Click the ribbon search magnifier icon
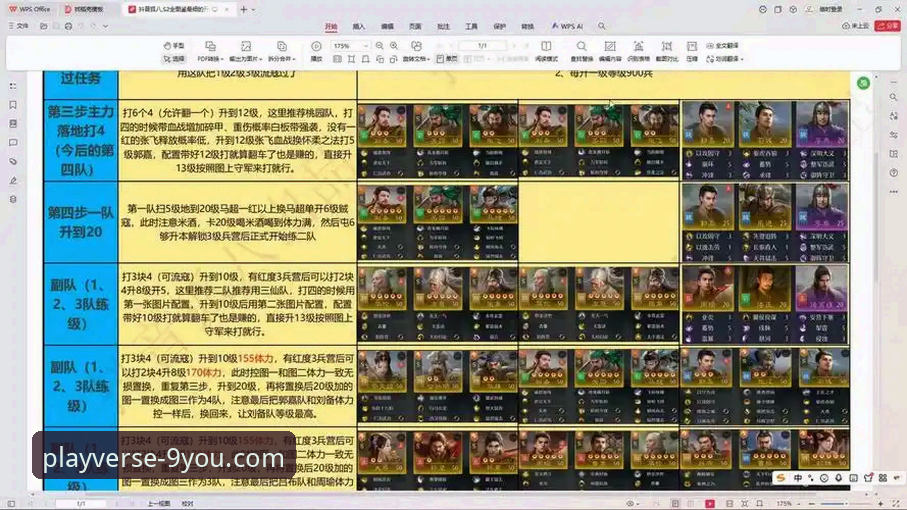This screenshot has width=907, height=510. pos(602,26)
